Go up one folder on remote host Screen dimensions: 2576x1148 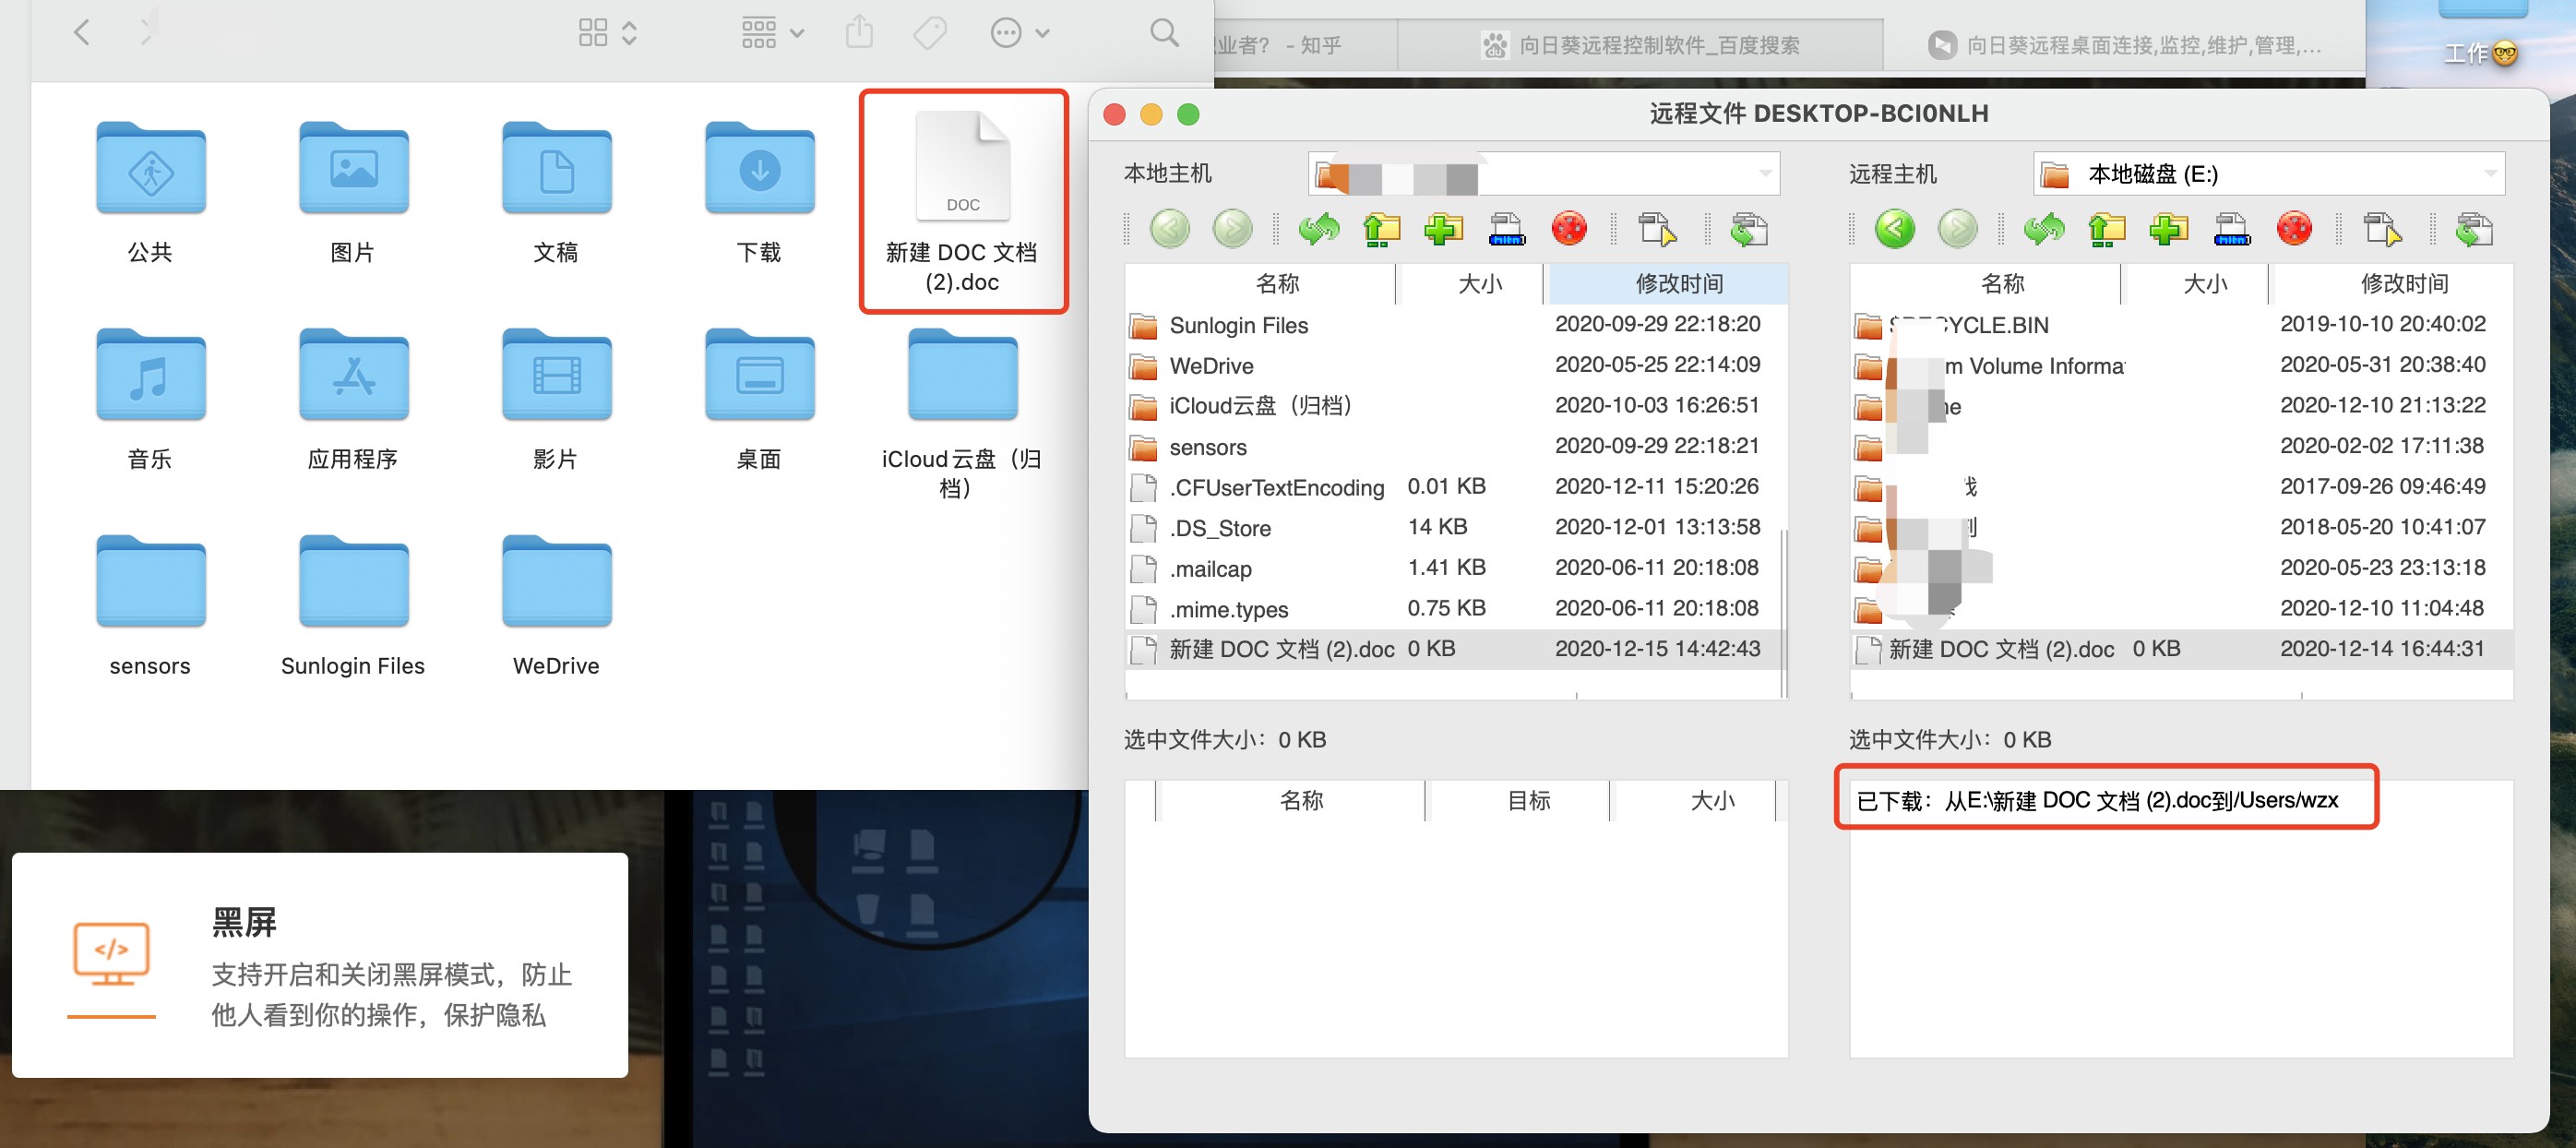point(2106,229)
